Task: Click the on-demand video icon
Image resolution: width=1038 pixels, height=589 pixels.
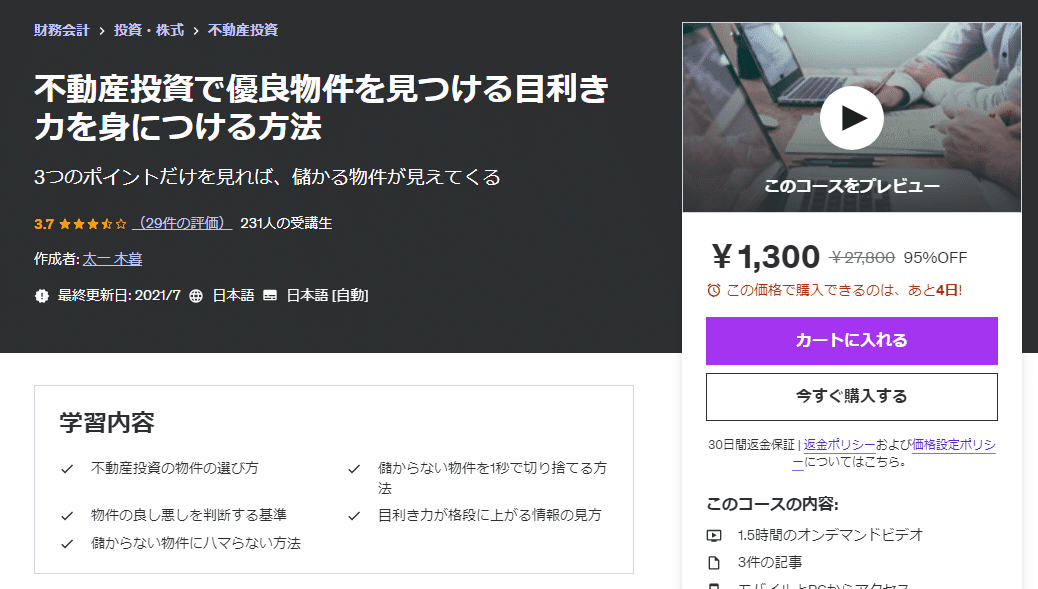Action: click(714, 535)
